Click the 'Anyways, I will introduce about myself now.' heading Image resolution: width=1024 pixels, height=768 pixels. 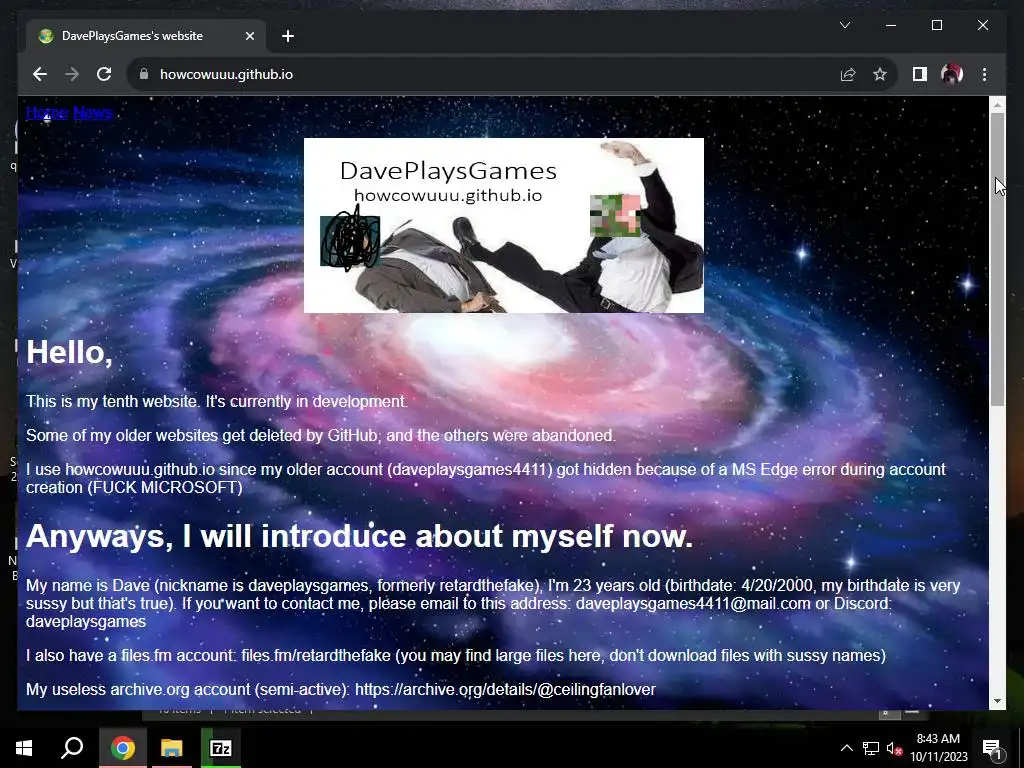pos(359,536)
